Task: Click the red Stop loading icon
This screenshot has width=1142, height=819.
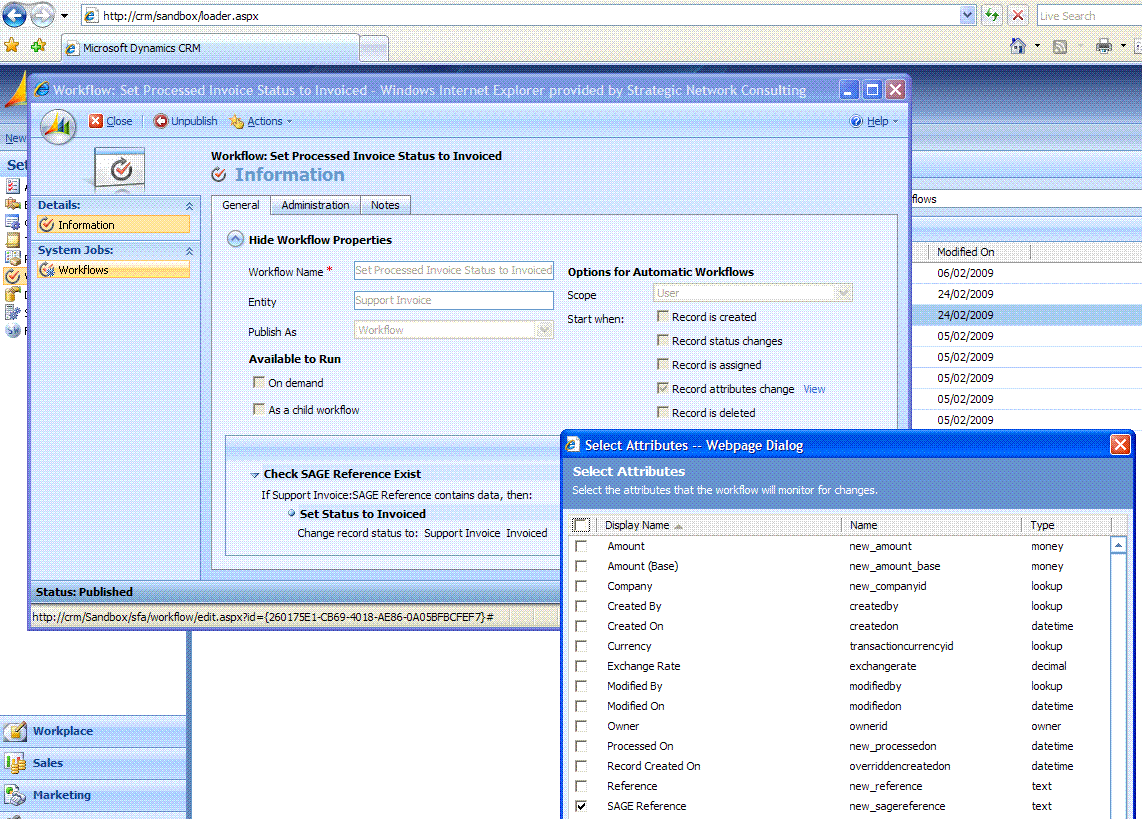Action: point(1018,15)
